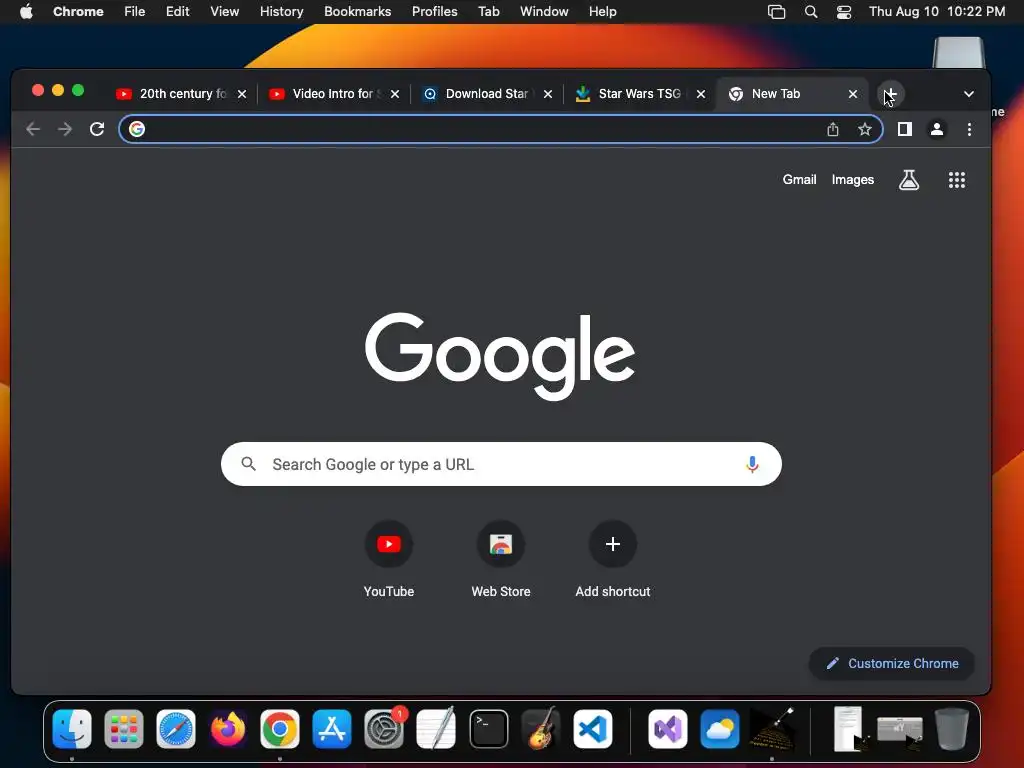Image resolution: width=1024 pixels, height=768 pixels.
Task: Switch to the Star Wars TSG tab
Action: (x=630, y=94)
